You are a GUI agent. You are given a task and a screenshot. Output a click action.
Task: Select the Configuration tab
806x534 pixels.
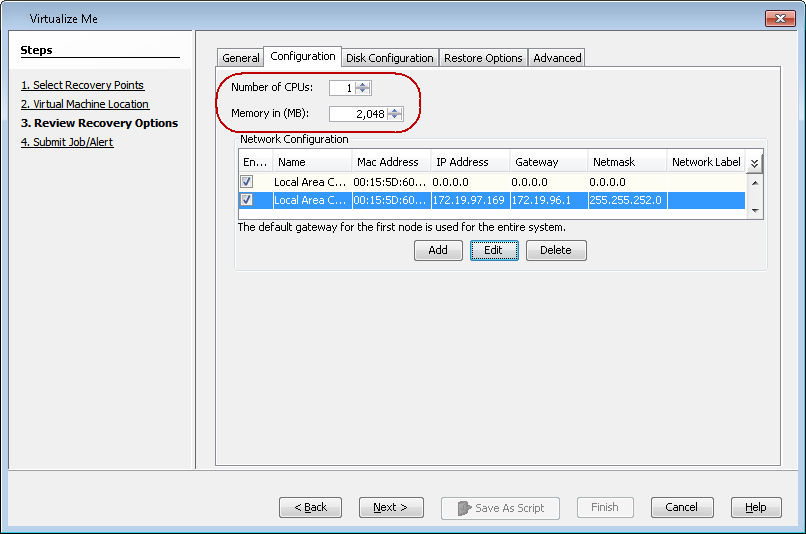click(x=302, y=56)
